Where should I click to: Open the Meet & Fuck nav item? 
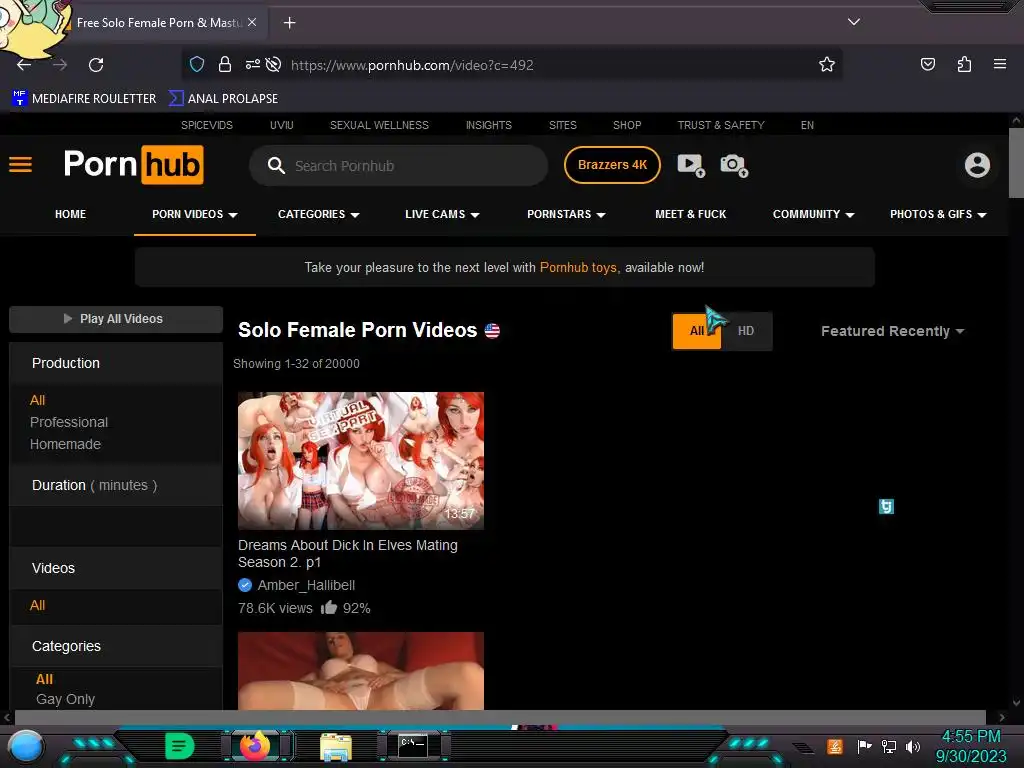pyautogui.click(x=690, y=214)
